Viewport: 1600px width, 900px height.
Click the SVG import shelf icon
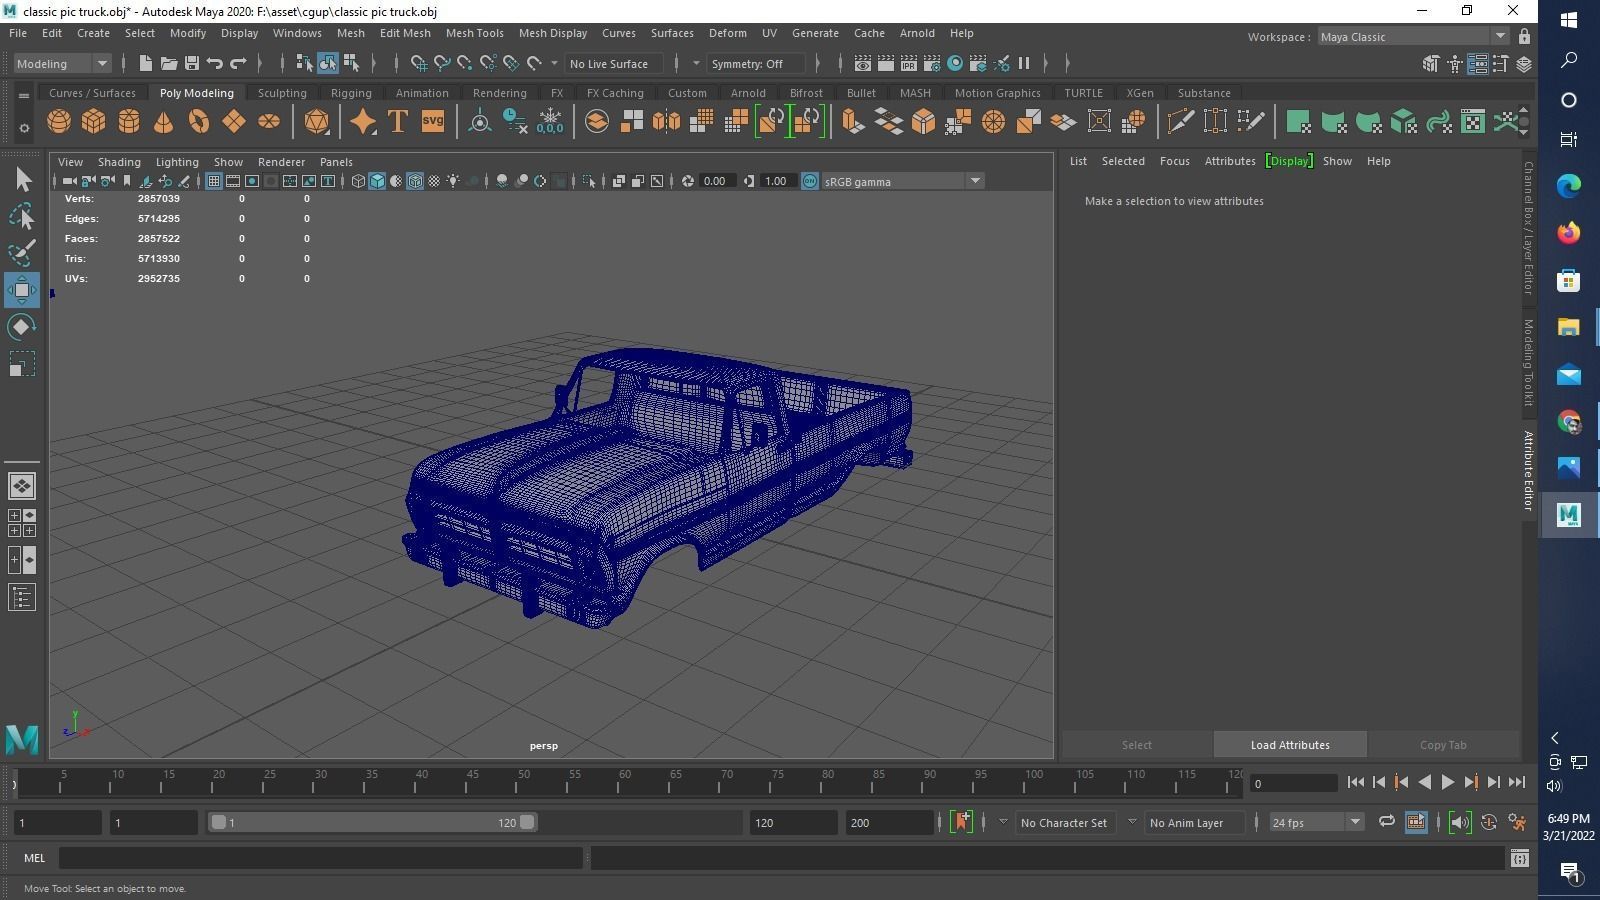click(x=432, y=122)
